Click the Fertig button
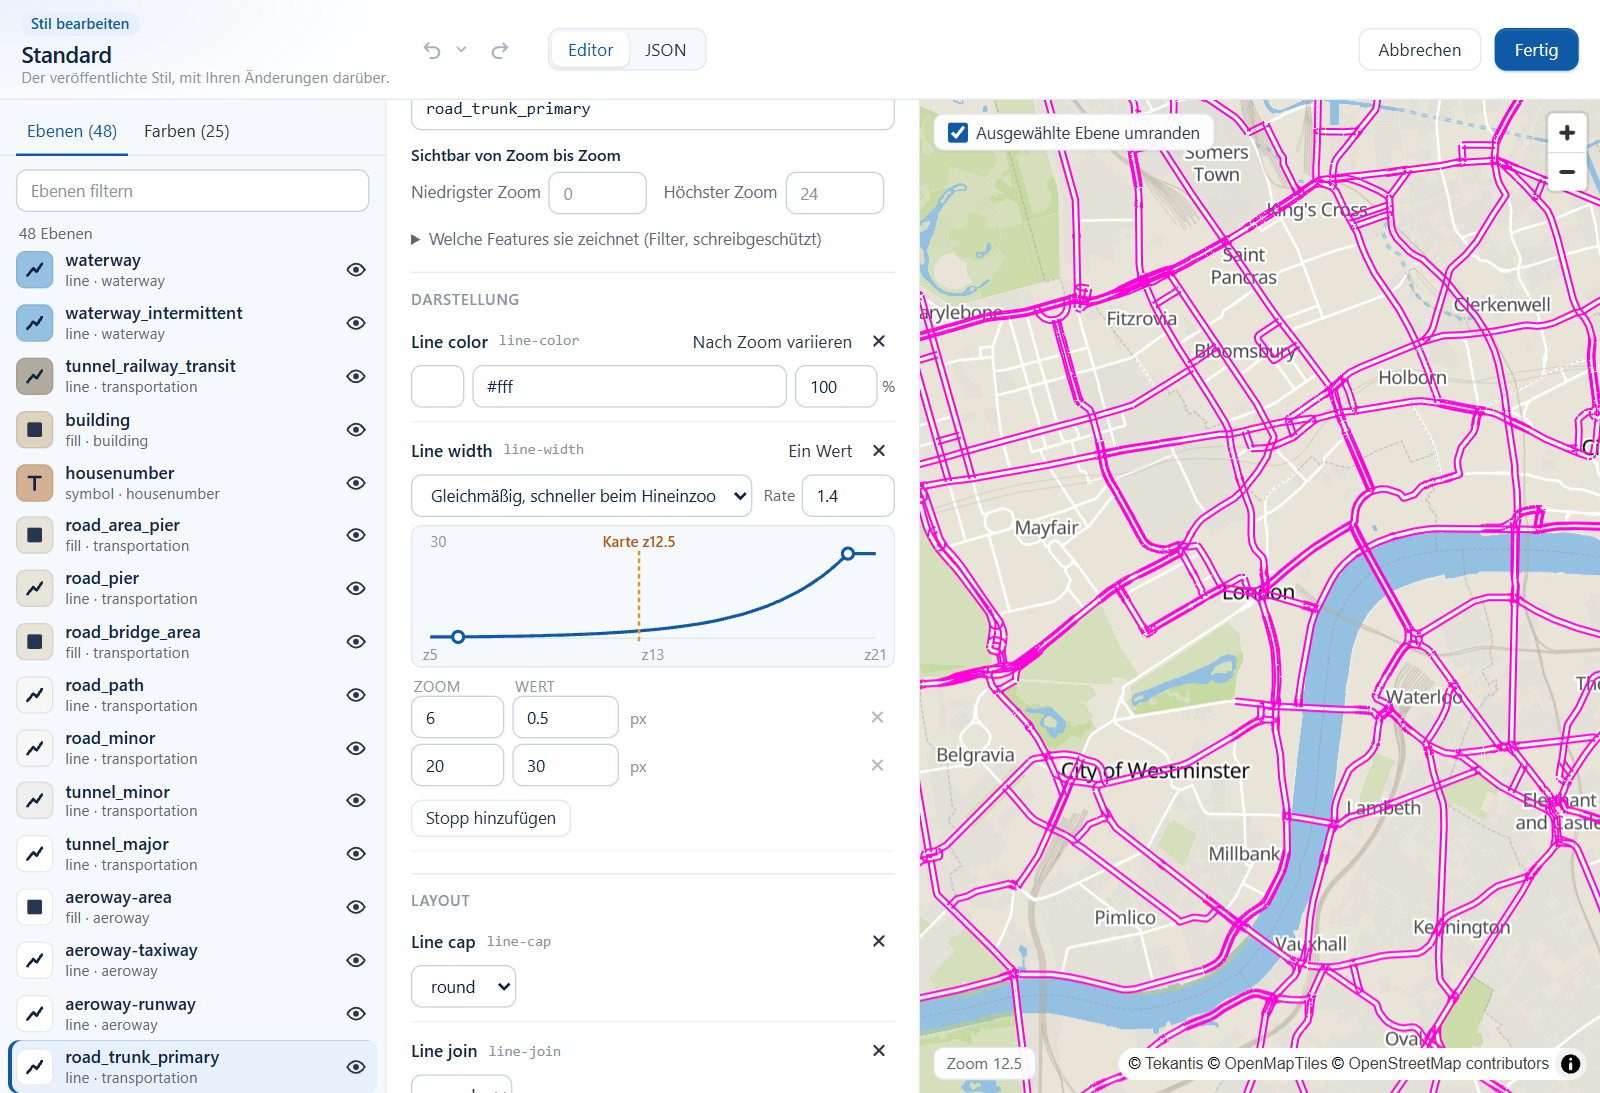The image size is (1600, 1093). point(1536,50)
